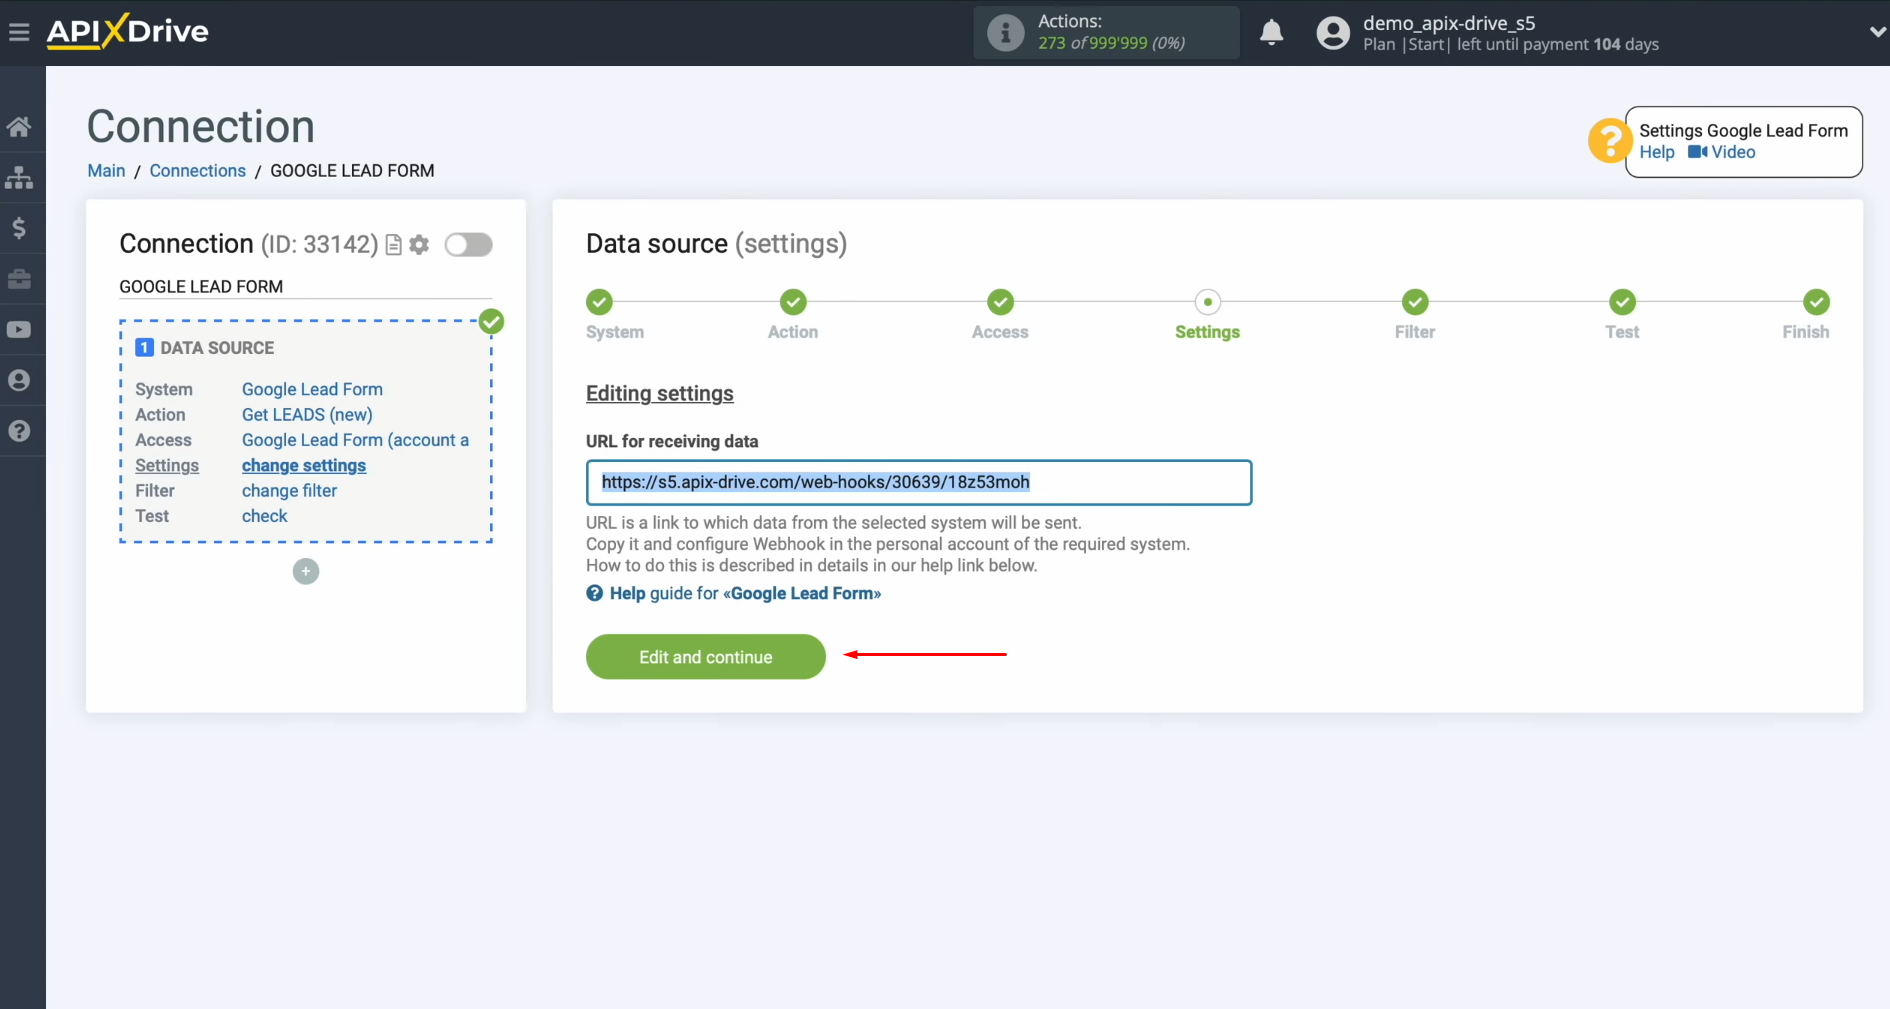The width and height of the screenshot is (1890, 1009).
Task: Click the plus button below Data Source
Action: point(305,571)
